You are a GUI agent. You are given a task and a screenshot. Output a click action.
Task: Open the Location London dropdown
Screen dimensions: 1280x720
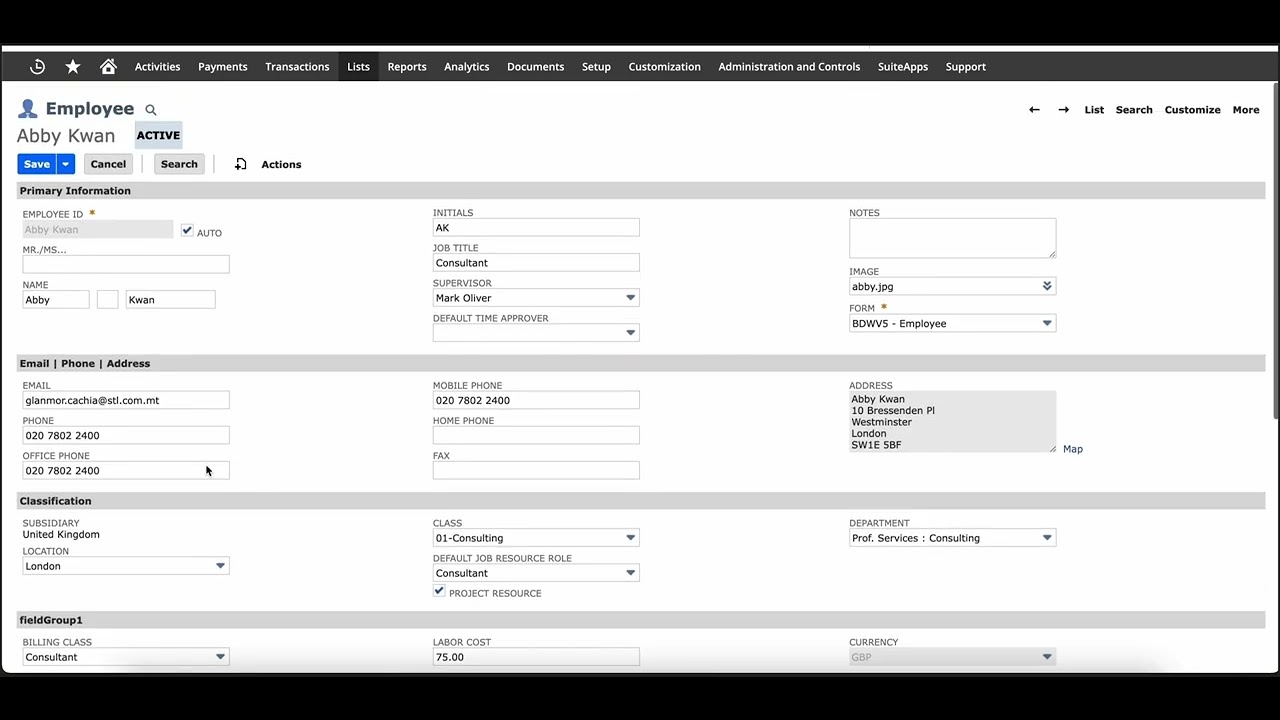click(x=220, y=566)
